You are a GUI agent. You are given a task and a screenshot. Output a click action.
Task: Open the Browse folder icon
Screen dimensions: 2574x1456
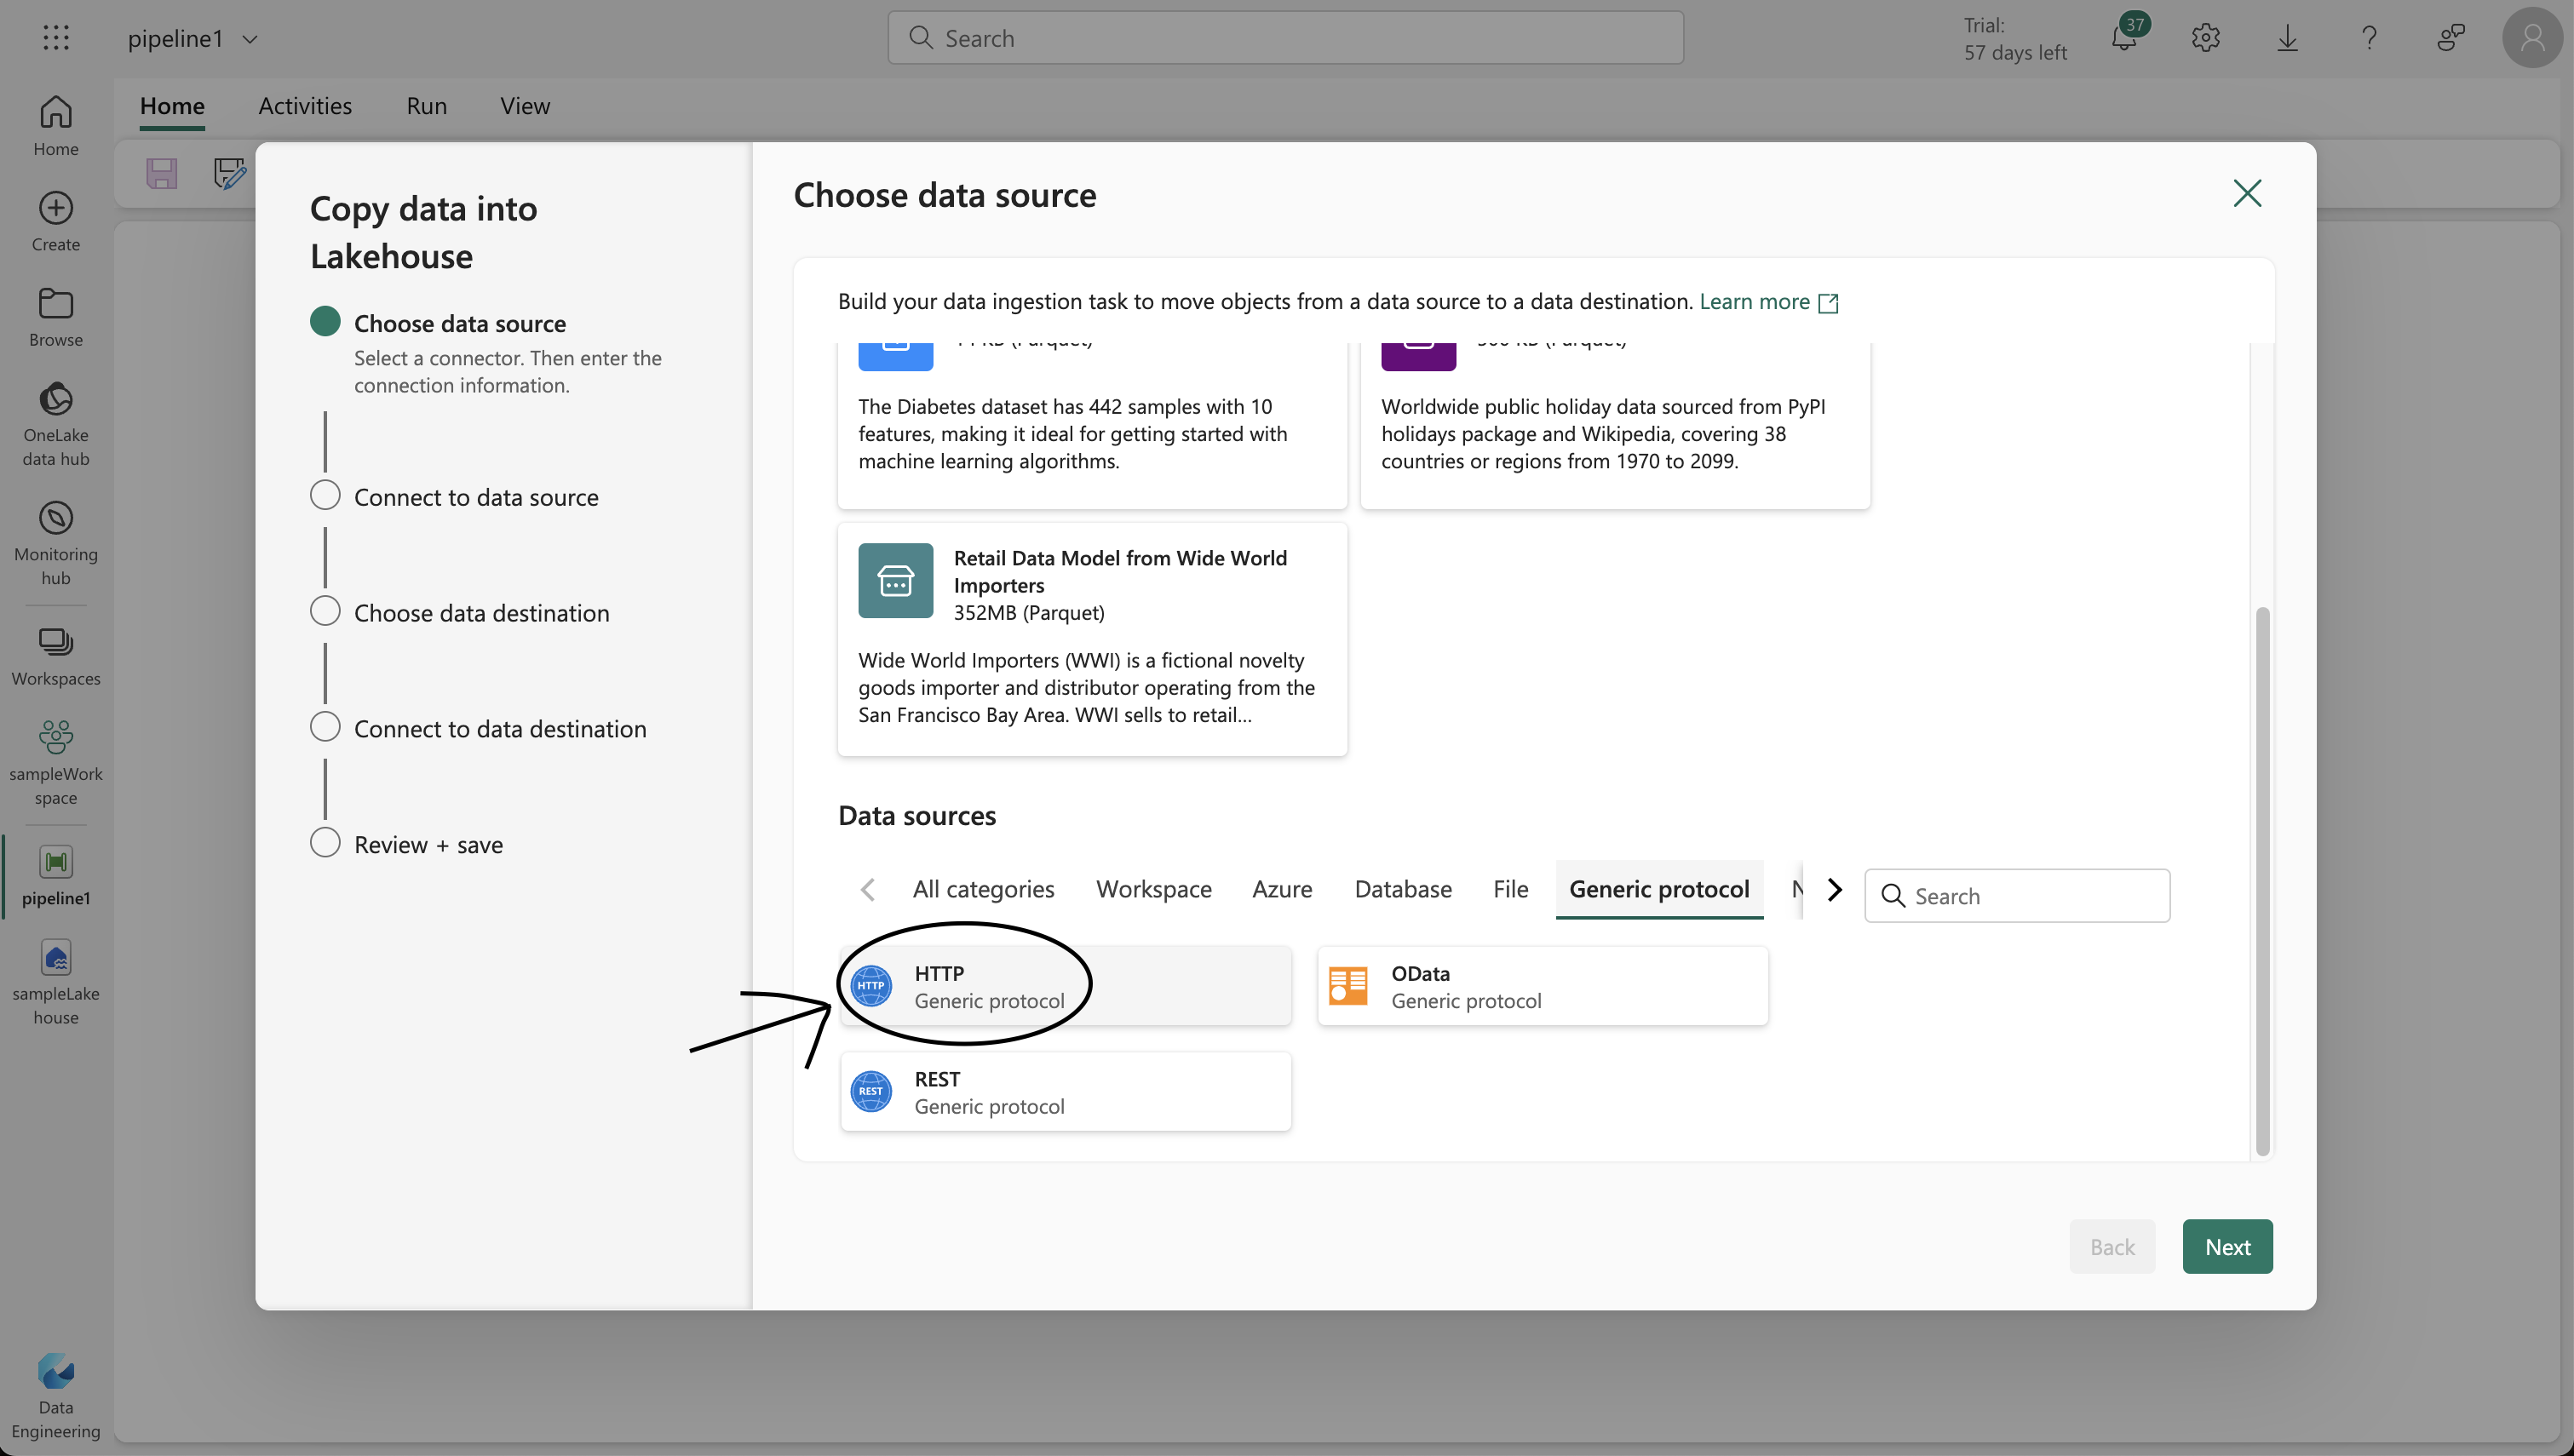(56, 317)
